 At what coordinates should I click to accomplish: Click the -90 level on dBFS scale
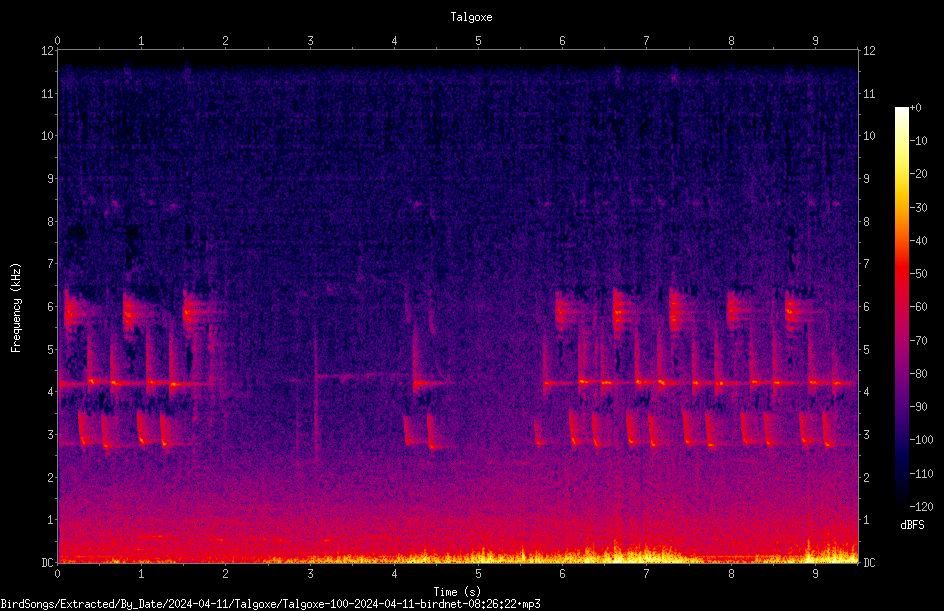coord(918,406)
